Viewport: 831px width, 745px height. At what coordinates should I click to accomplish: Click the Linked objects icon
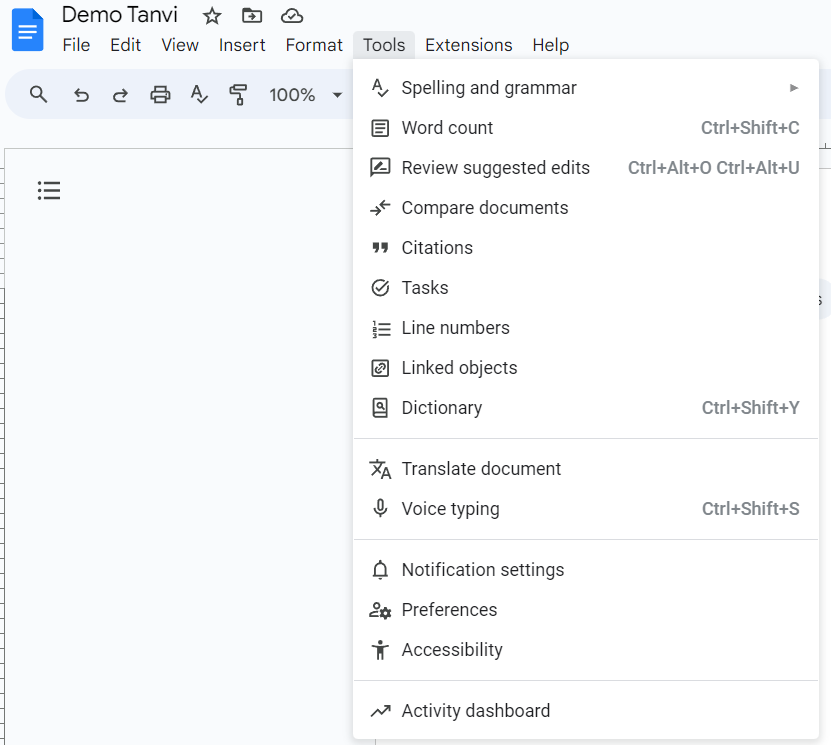380,368
